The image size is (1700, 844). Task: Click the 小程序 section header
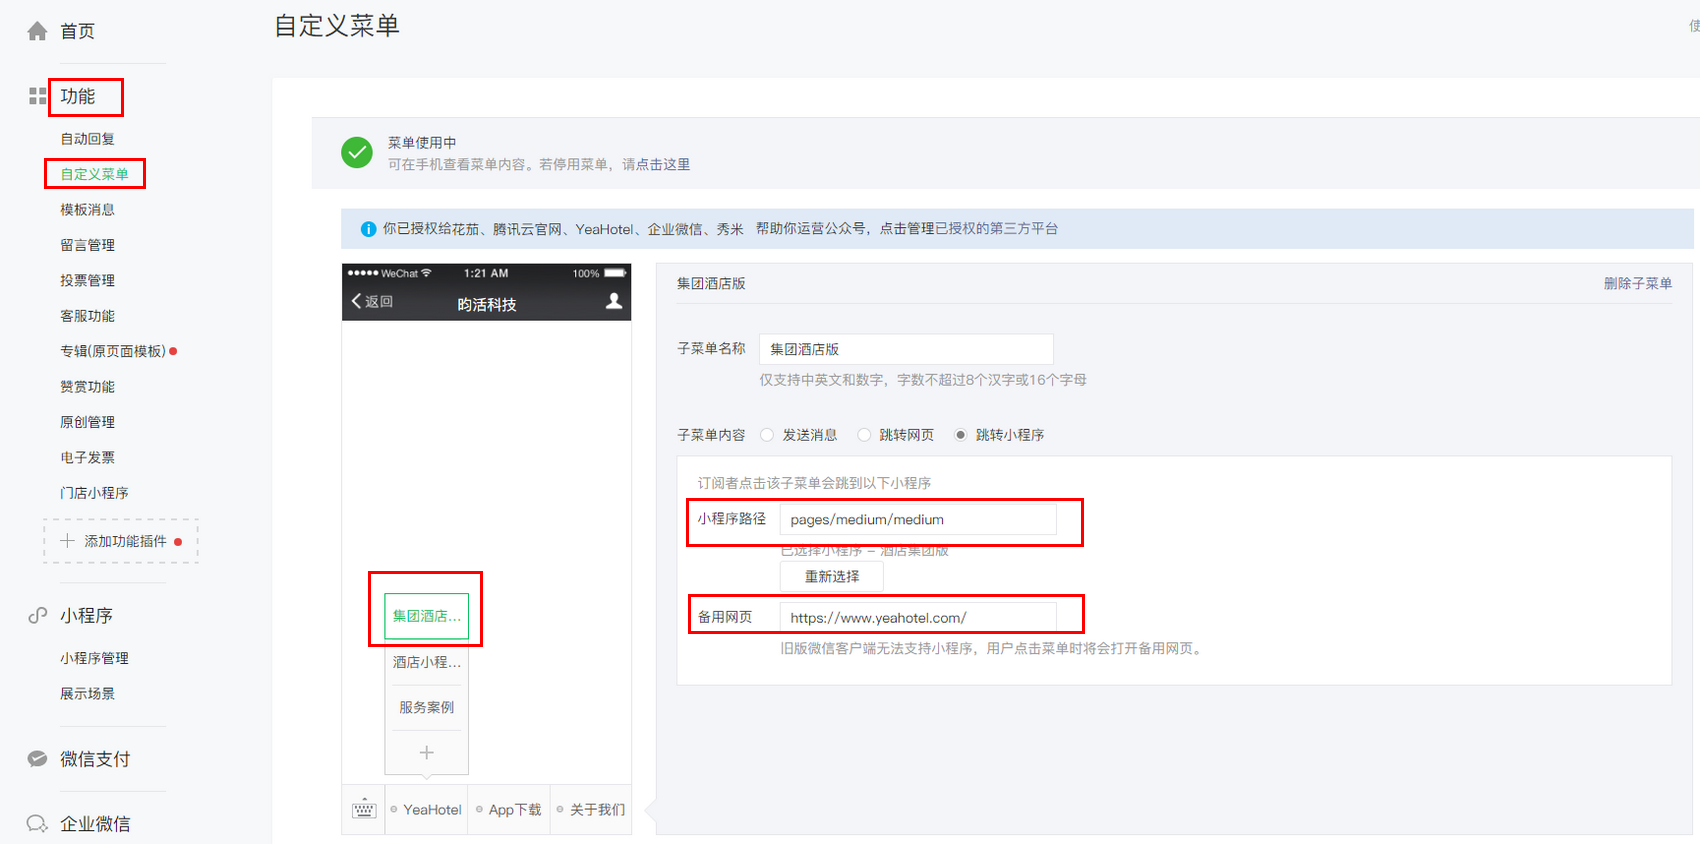click(86, 615)
